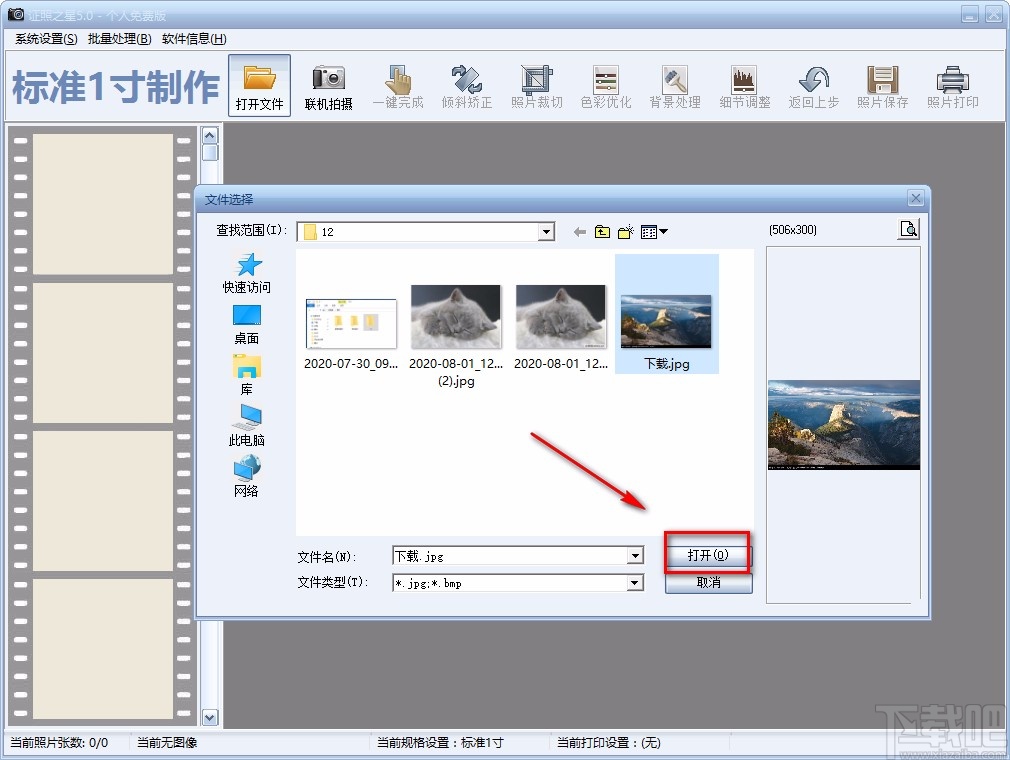Click the 当前规格设置：标准1寸 status text

(x=440, y=743)
